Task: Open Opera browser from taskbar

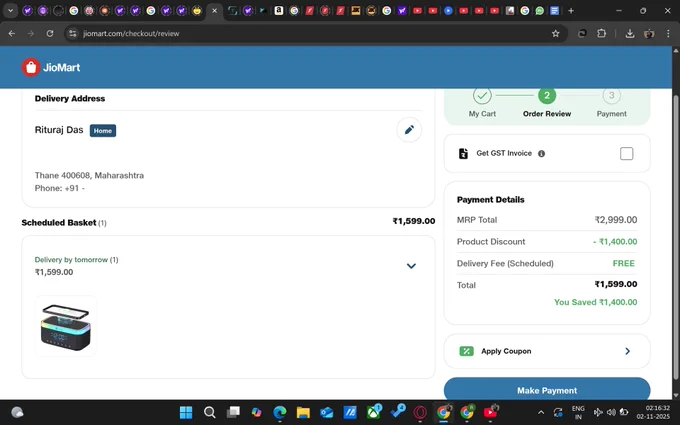Action: (420, 412)
